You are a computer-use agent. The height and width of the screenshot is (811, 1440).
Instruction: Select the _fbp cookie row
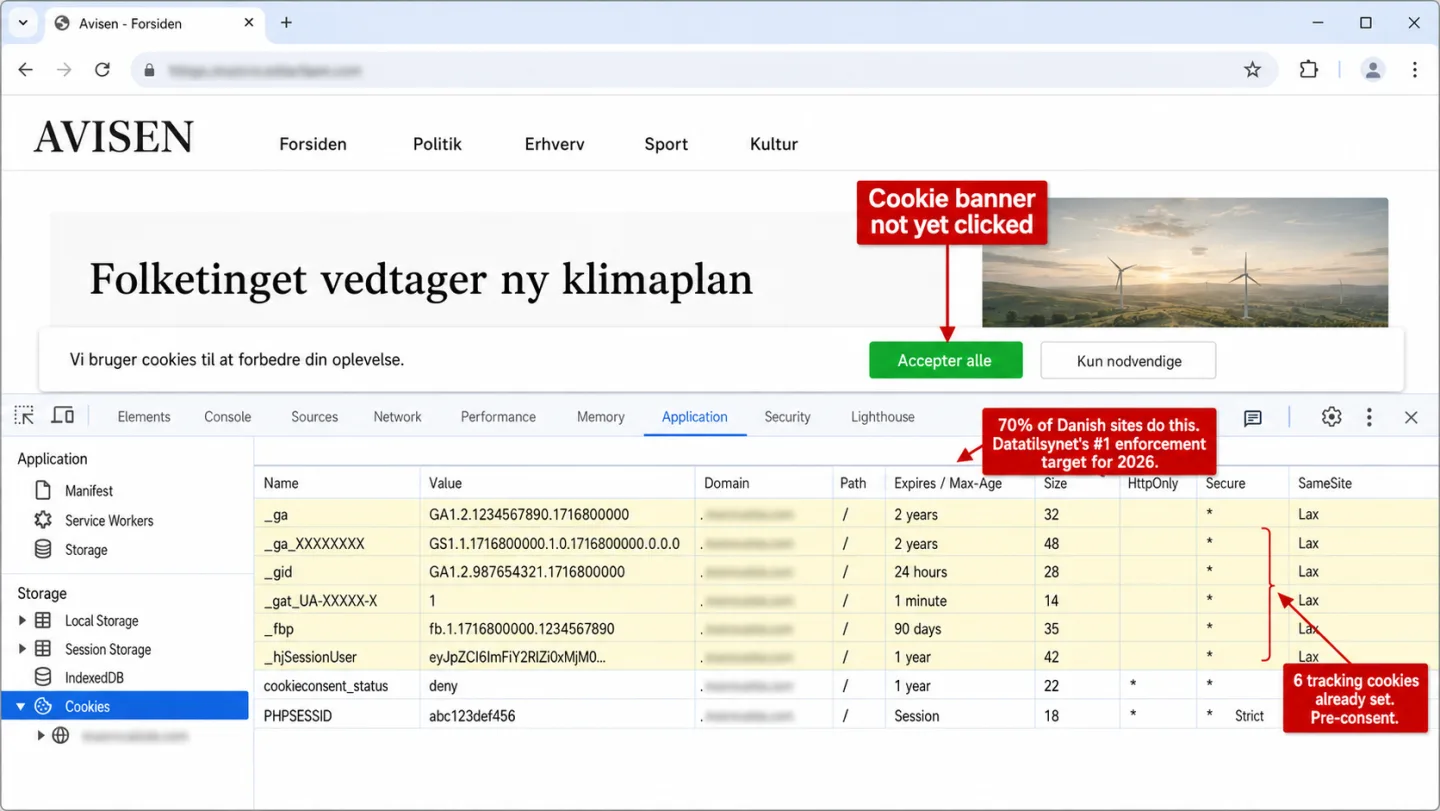click(x=846, y=629)
